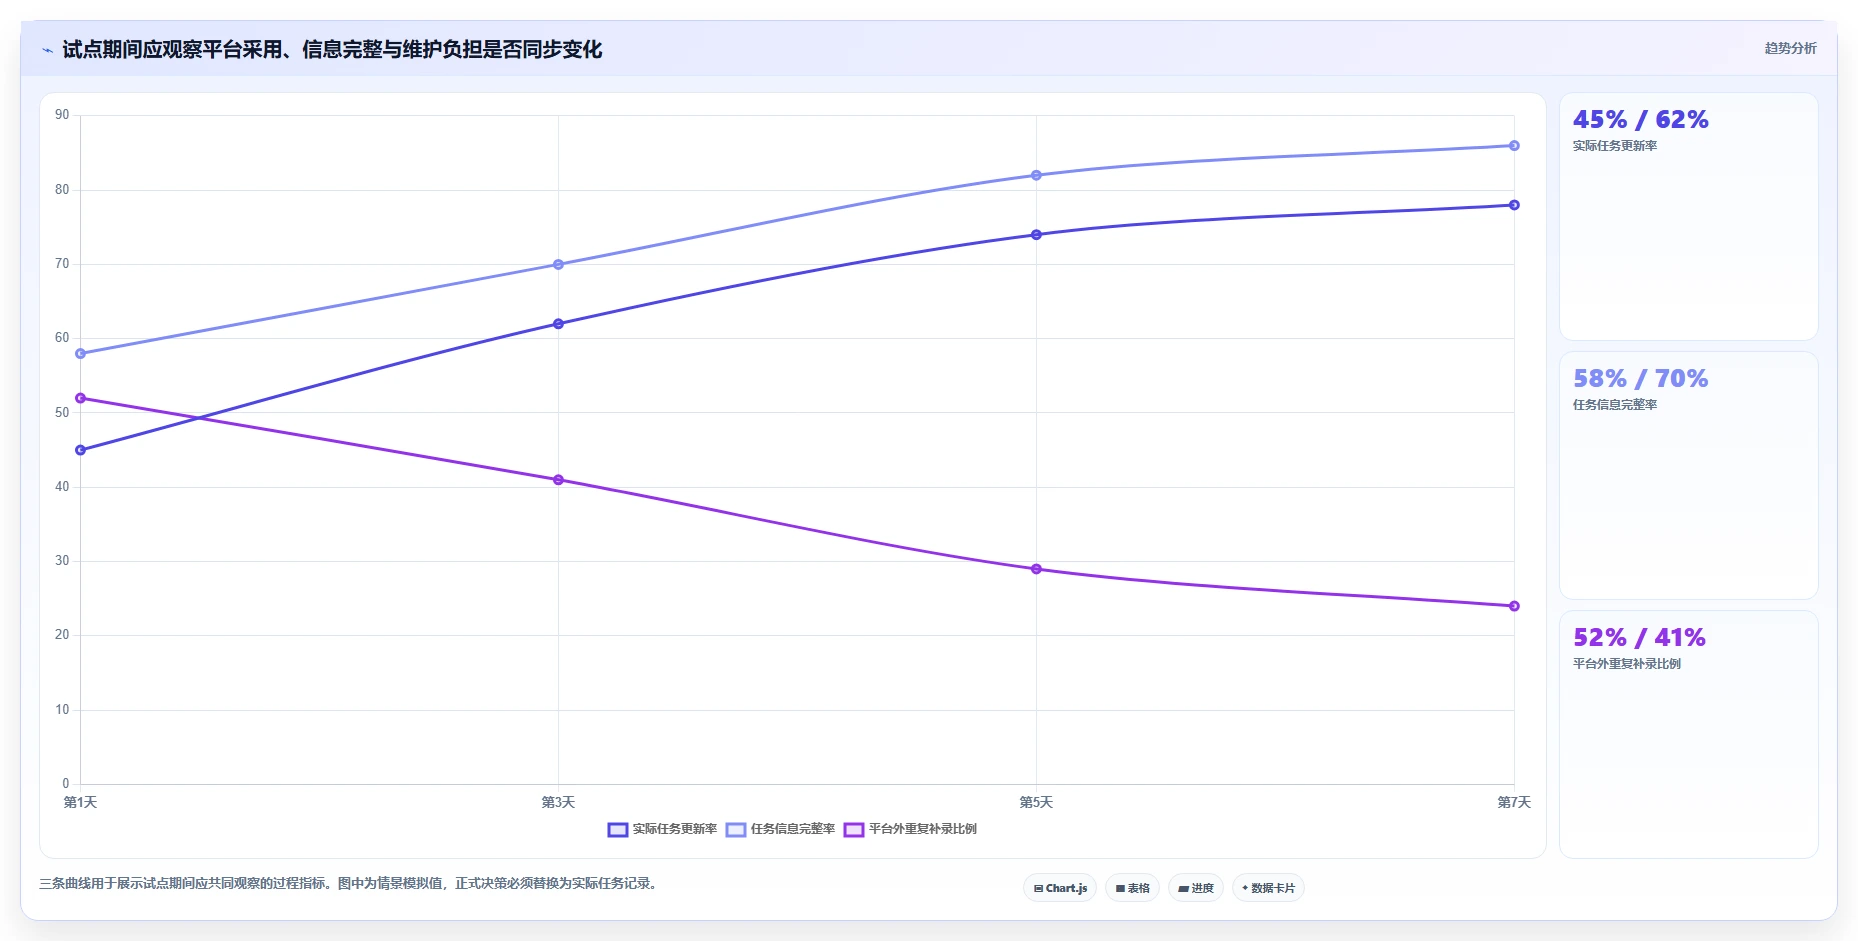The image size is (1858, 941).
Task: Click the 第7天 x-axis label
Action: point(1514,802)
